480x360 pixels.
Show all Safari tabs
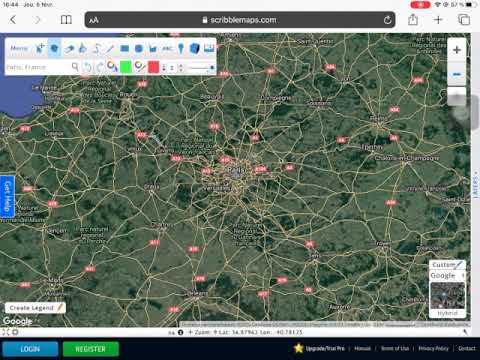pyautogui.click(x=464, y=20)
